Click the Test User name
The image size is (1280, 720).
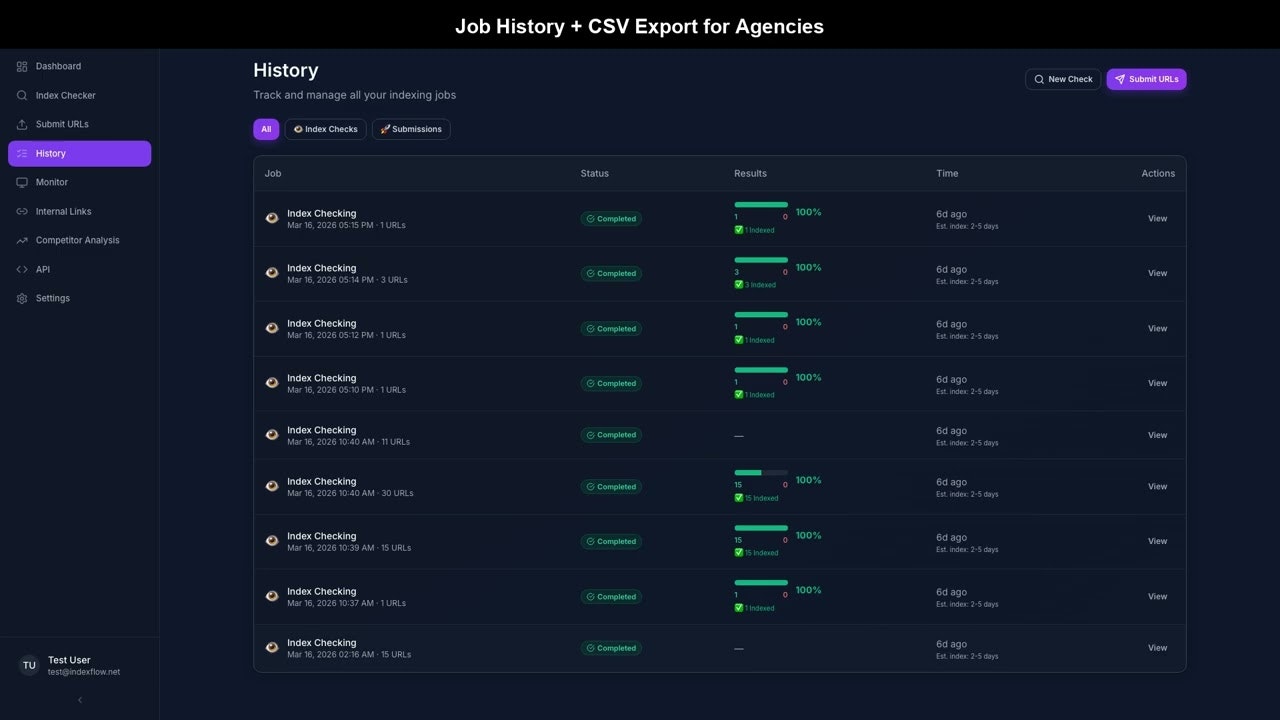[69, 661]
